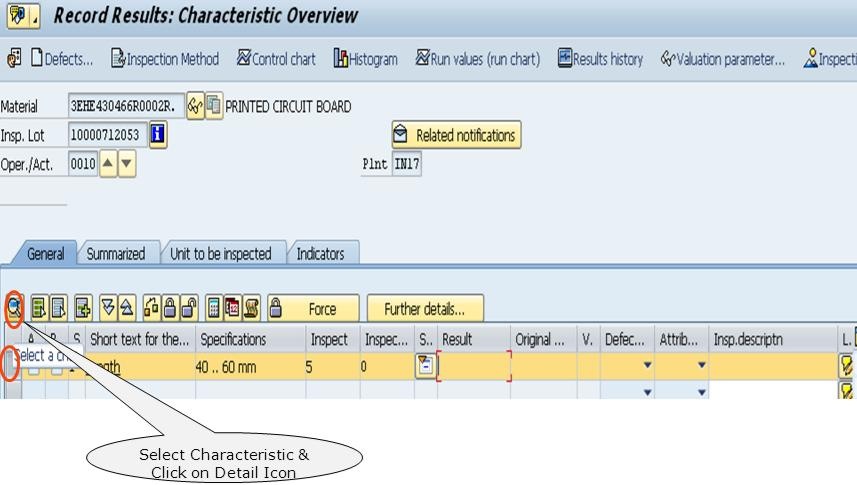Click the add characteristic icon with green plus

point(83,309)
